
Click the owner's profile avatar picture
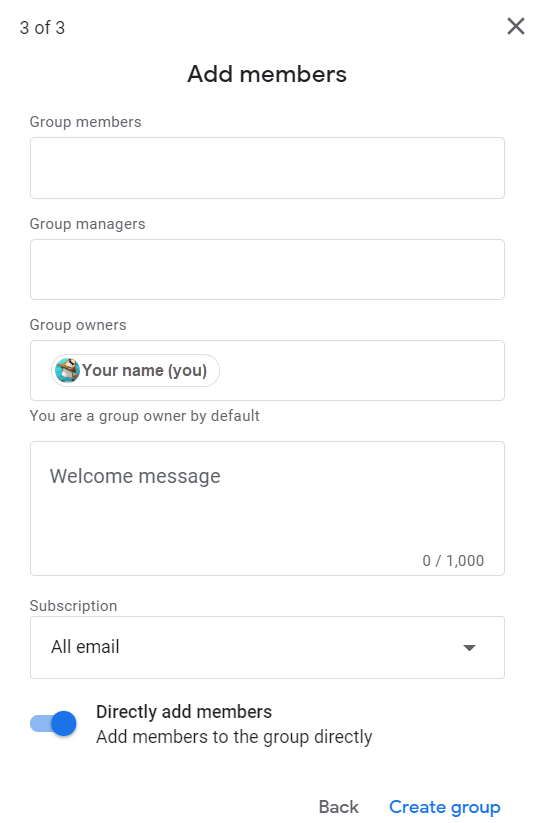(x=67, y=370)
